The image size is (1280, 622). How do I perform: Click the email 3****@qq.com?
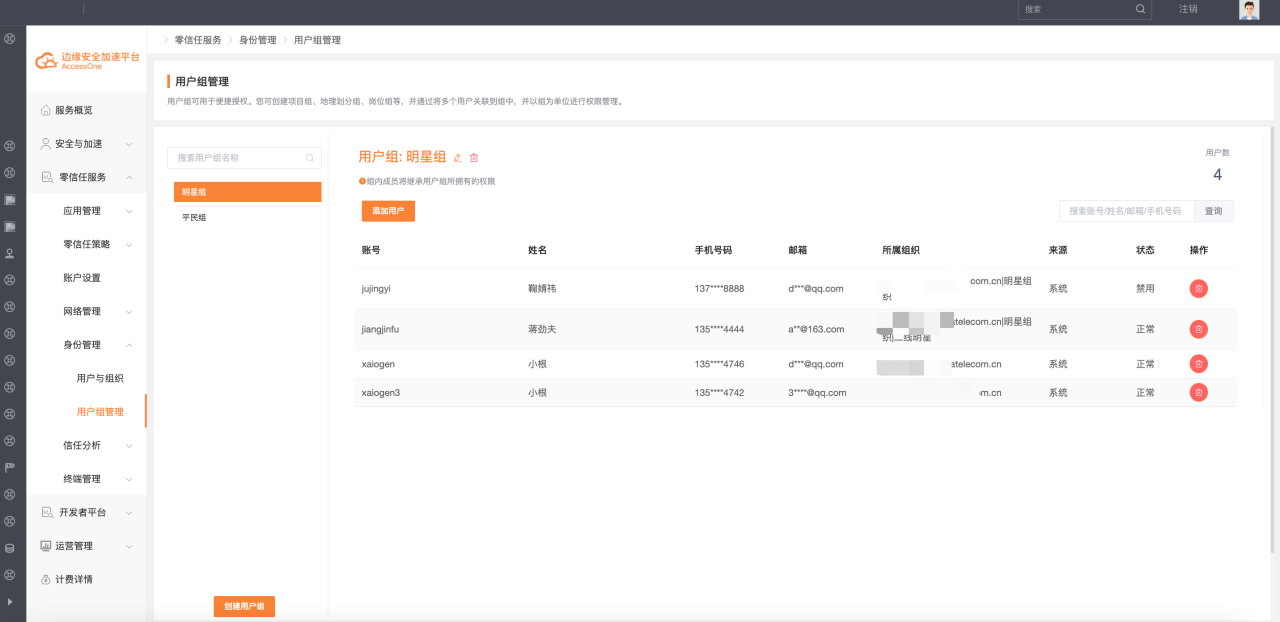[x=817, y=393]
